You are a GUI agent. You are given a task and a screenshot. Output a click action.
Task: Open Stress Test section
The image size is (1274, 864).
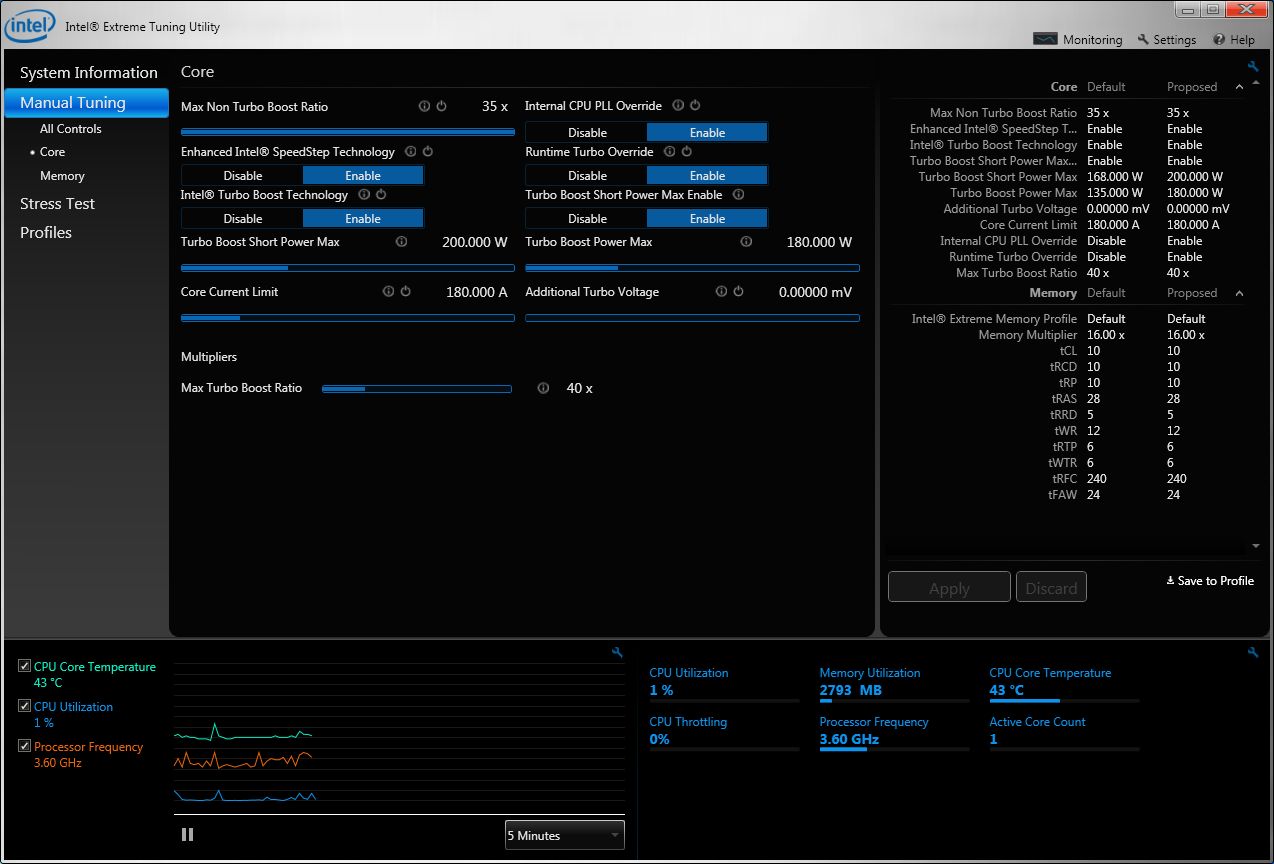[58, 204]
